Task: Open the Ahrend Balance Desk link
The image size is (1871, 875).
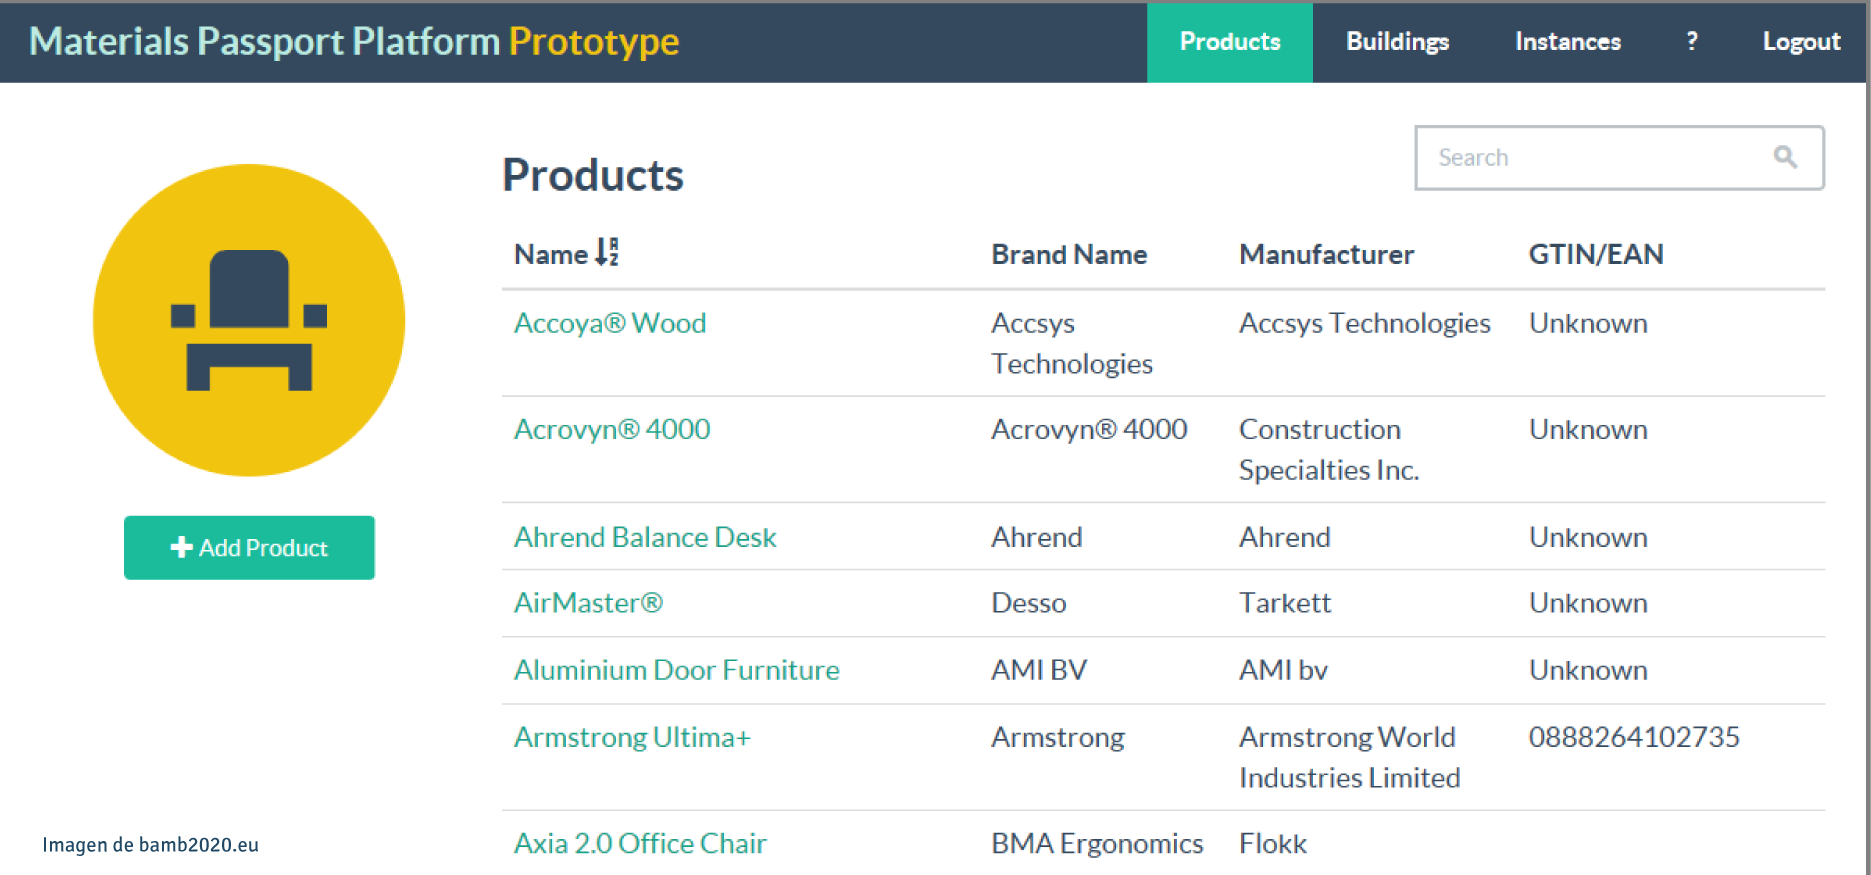Action: pos(645,537)
